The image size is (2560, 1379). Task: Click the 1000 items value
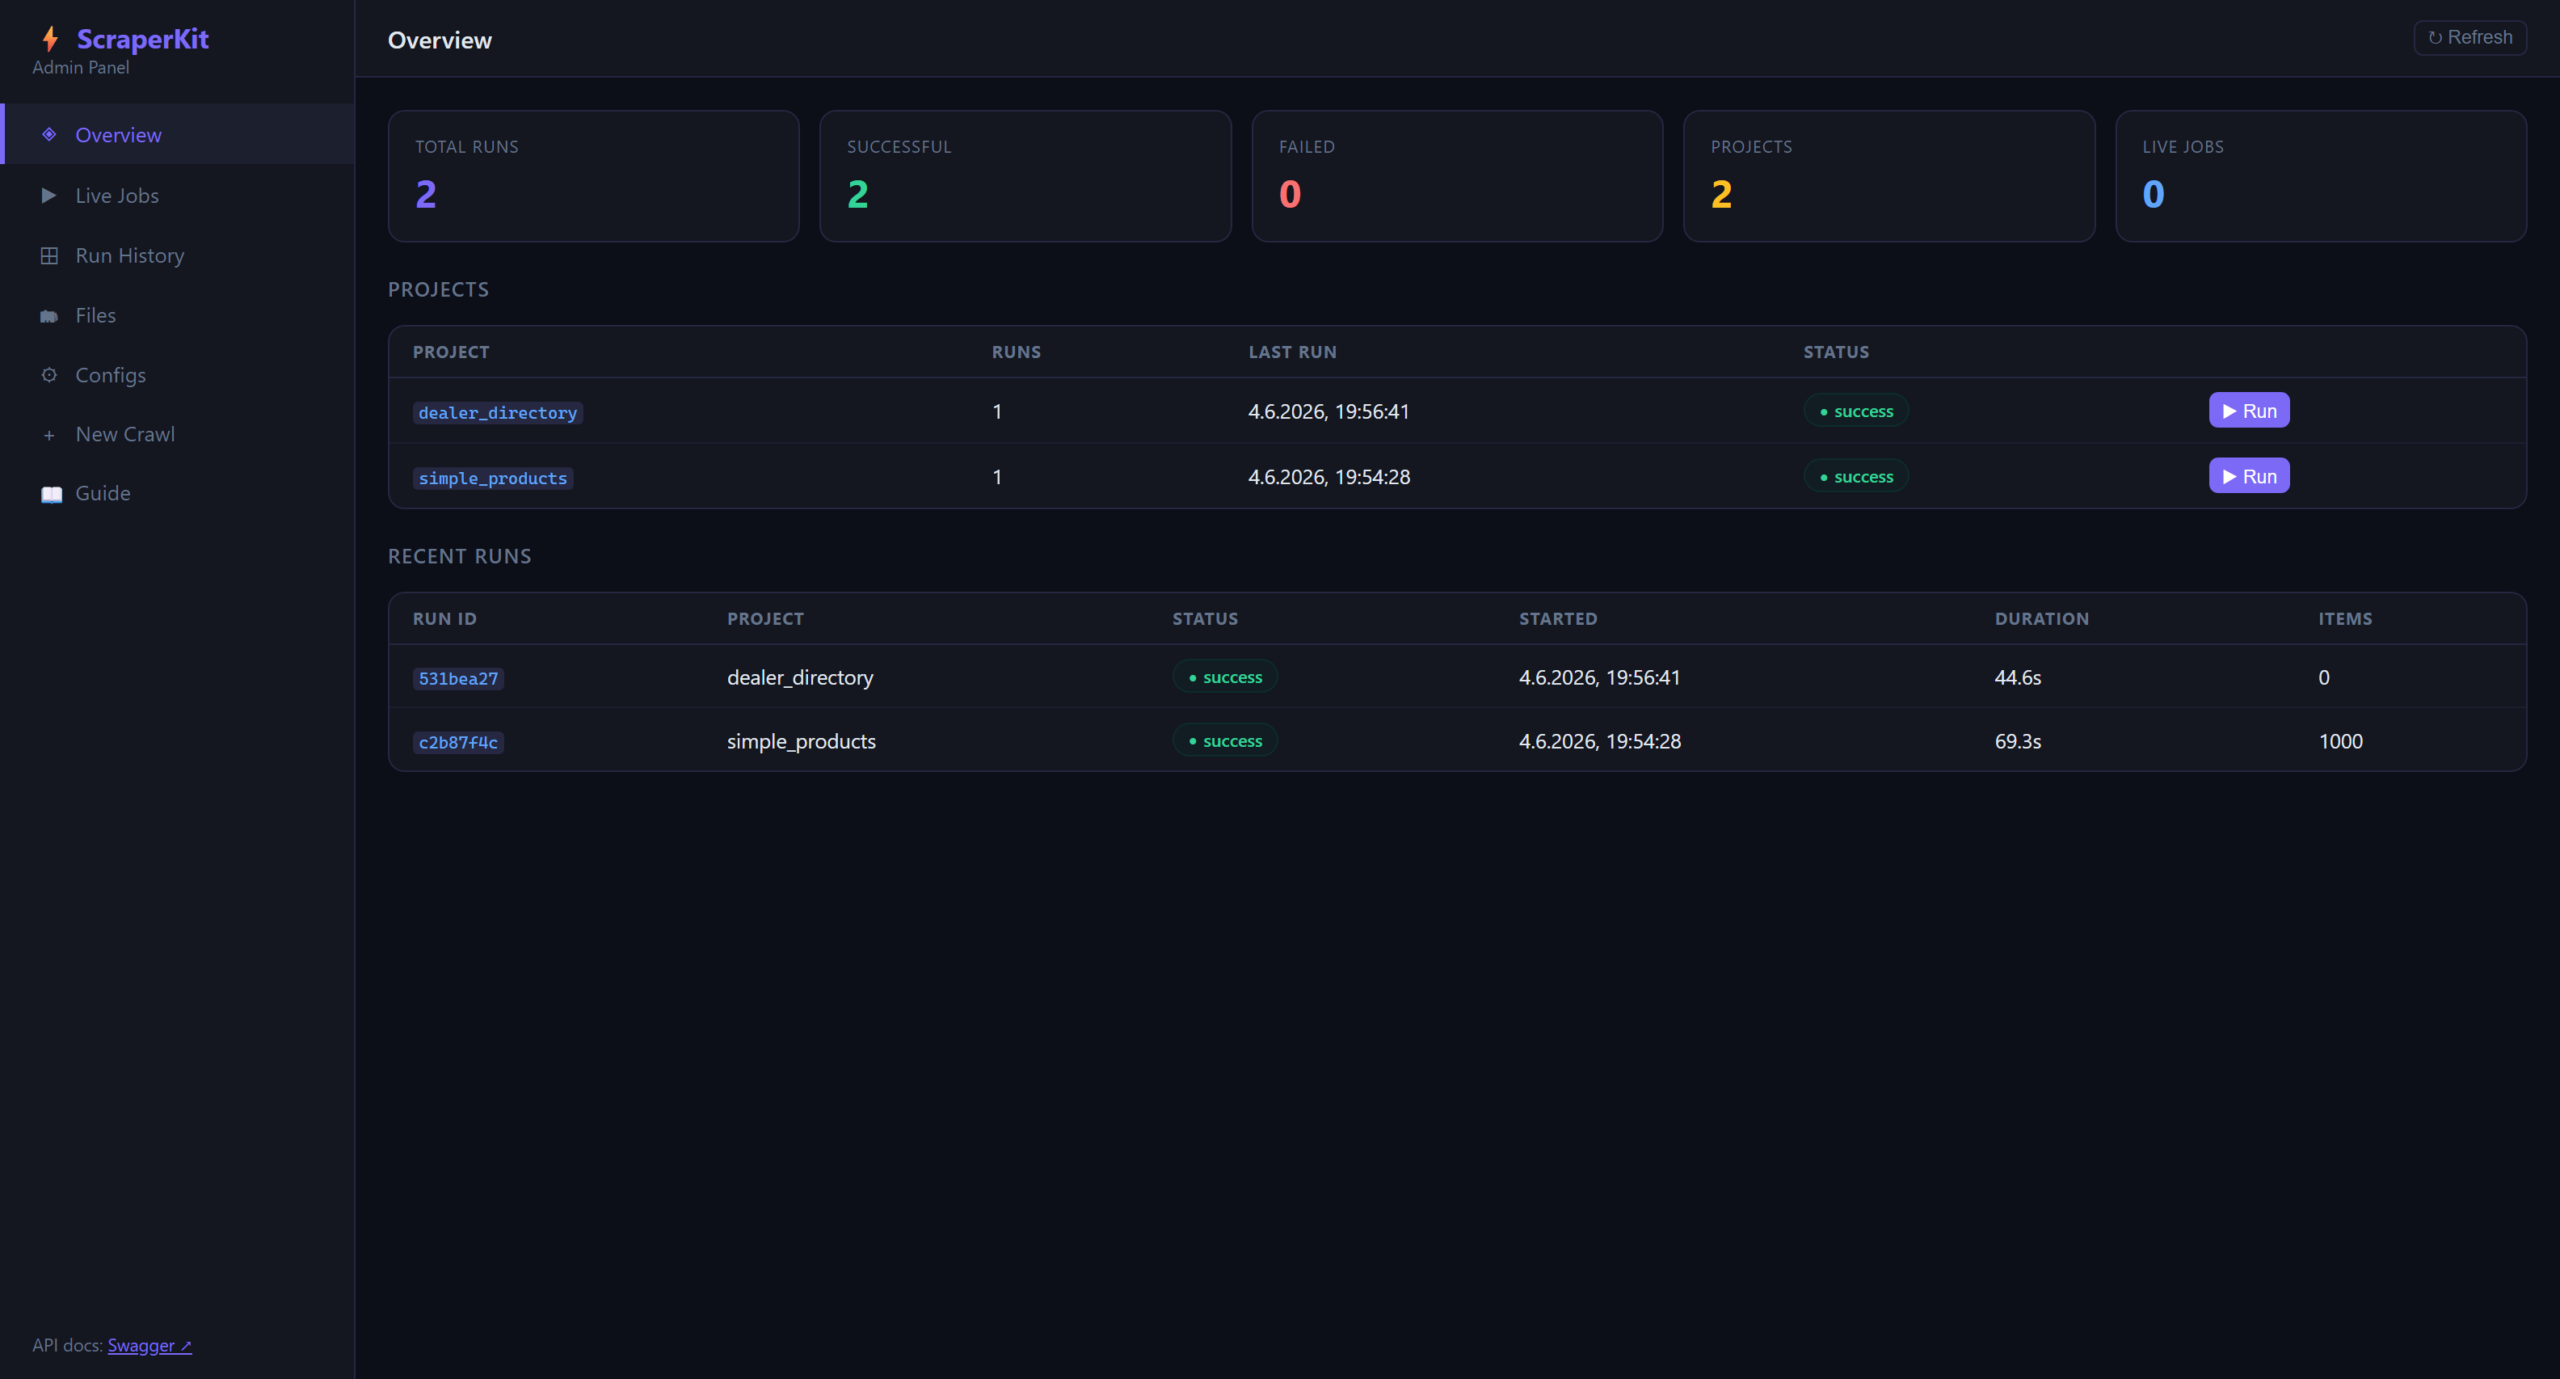point(2340,741)
